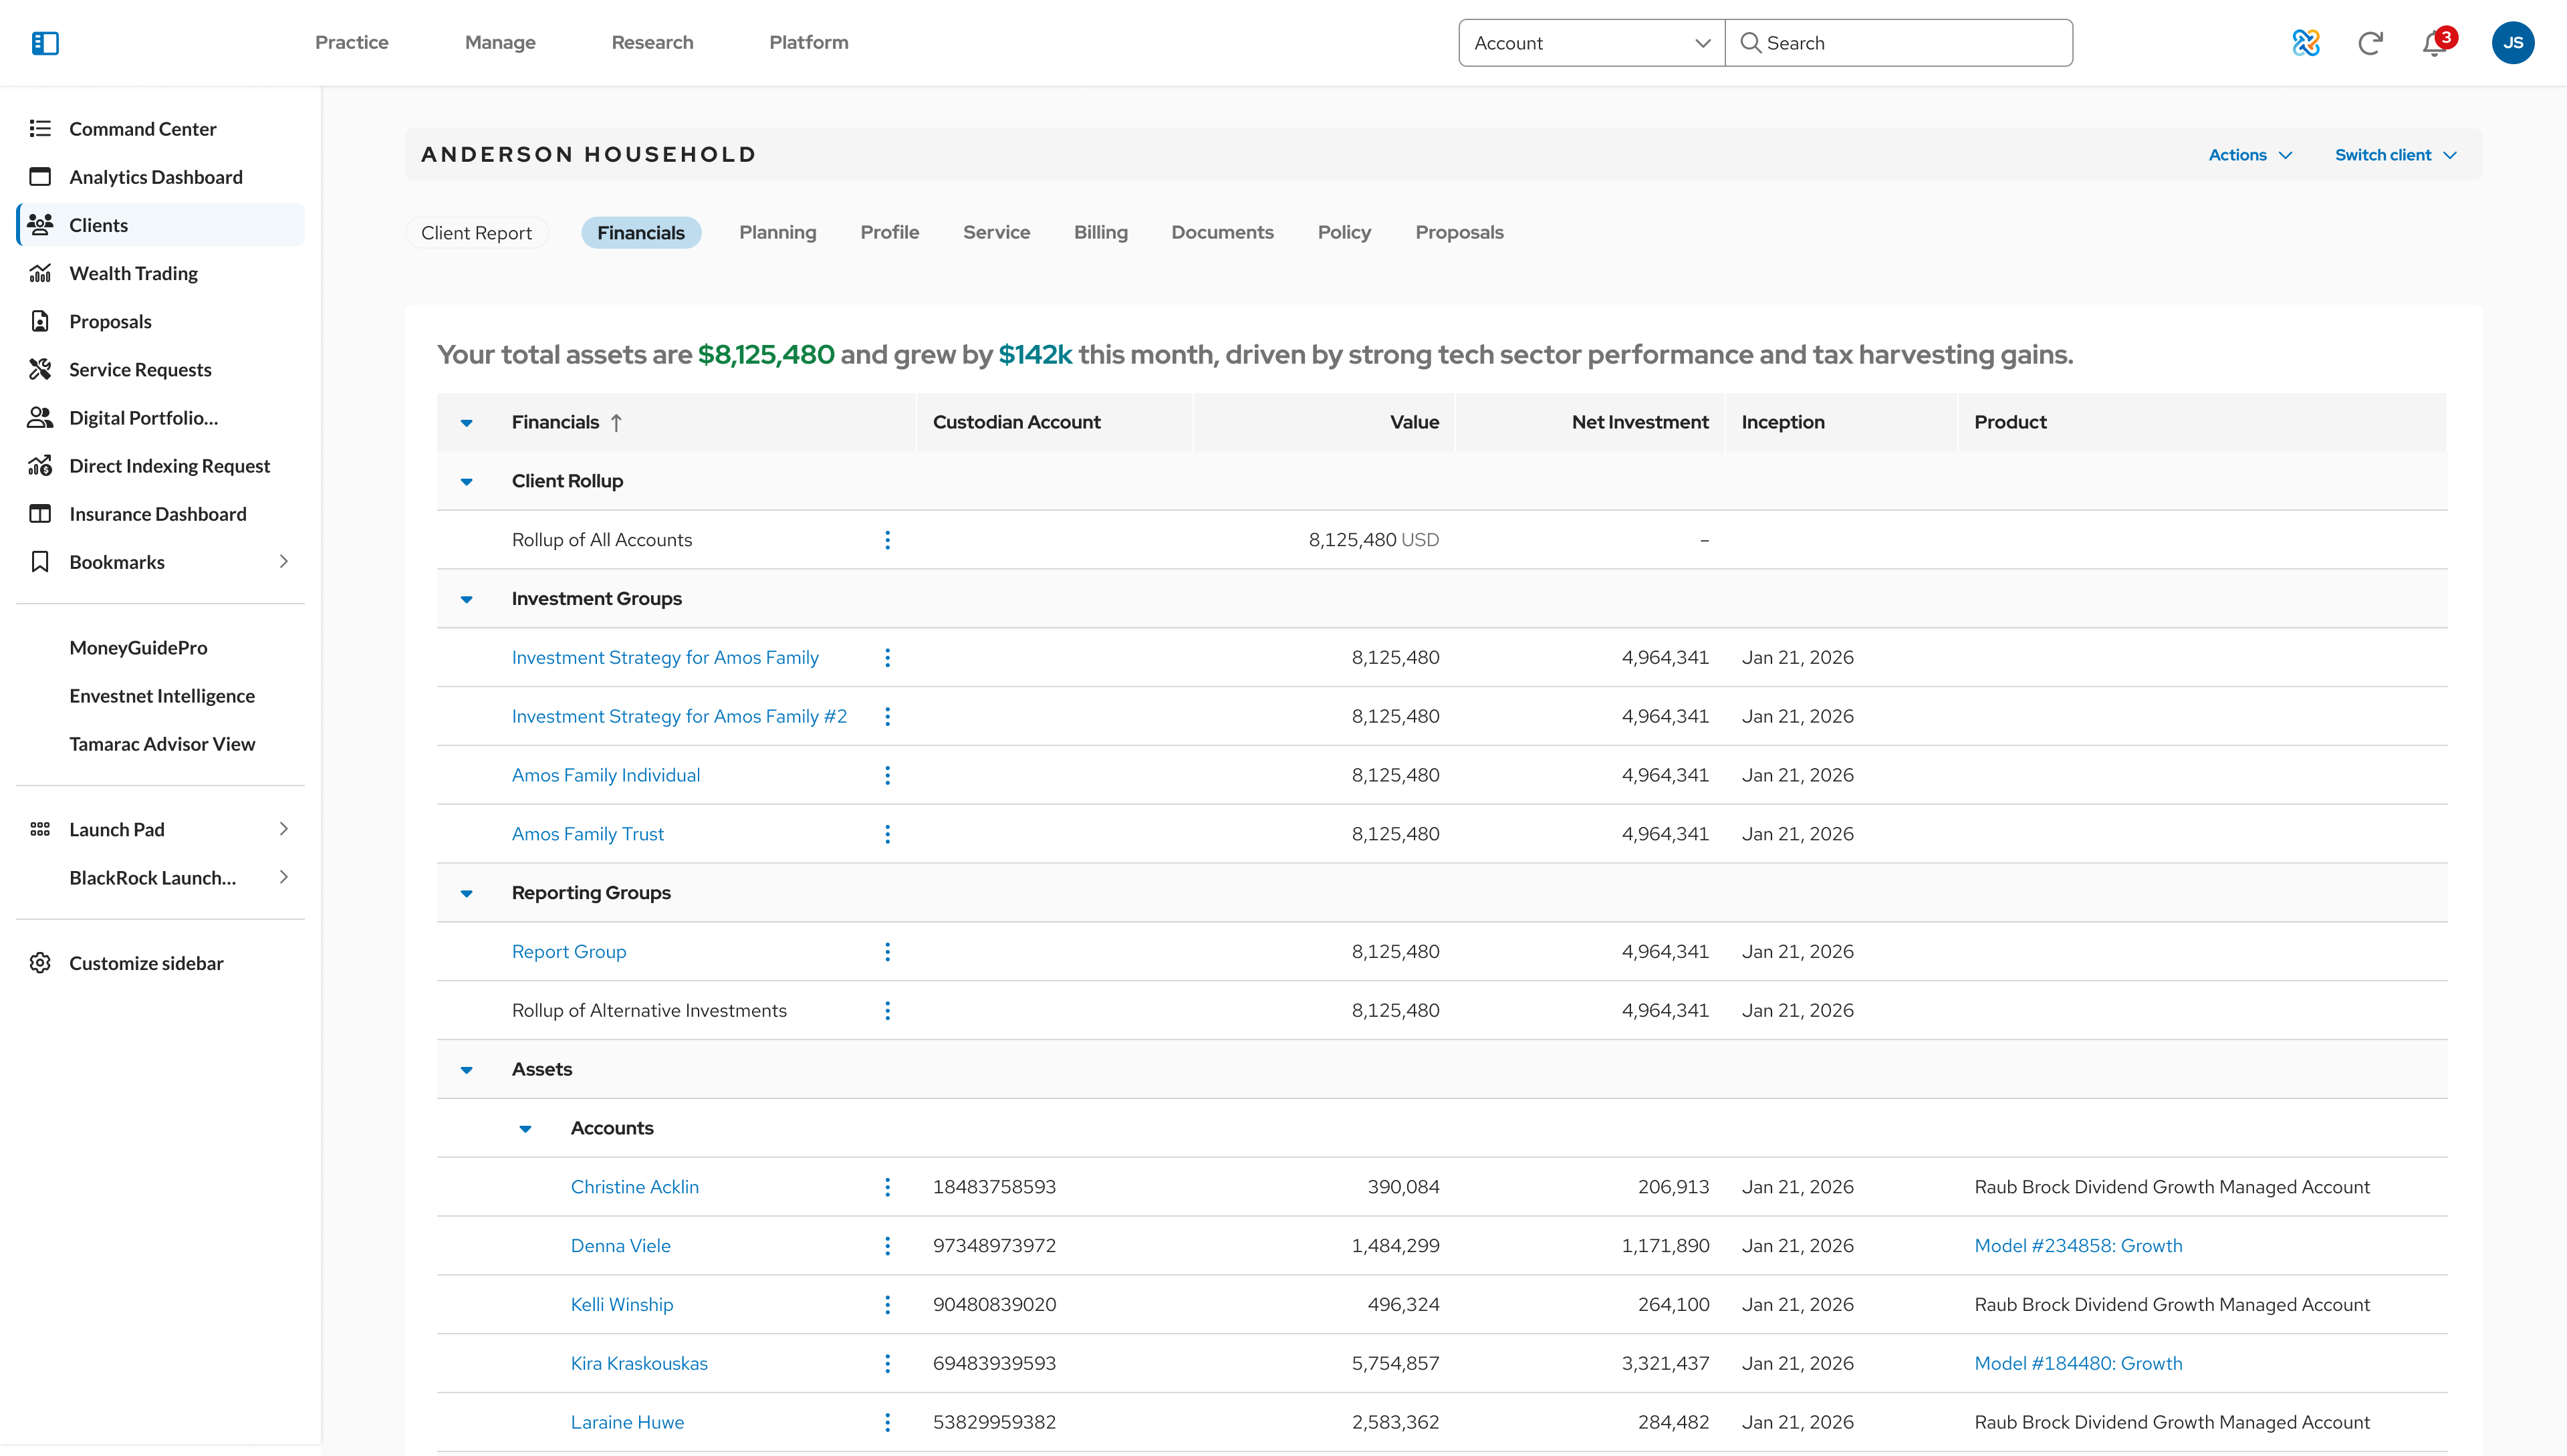Image resolution: width=2567 pixels, height=1456 pixels.
Task: Click the Client Report button
Action: point(476,233)
